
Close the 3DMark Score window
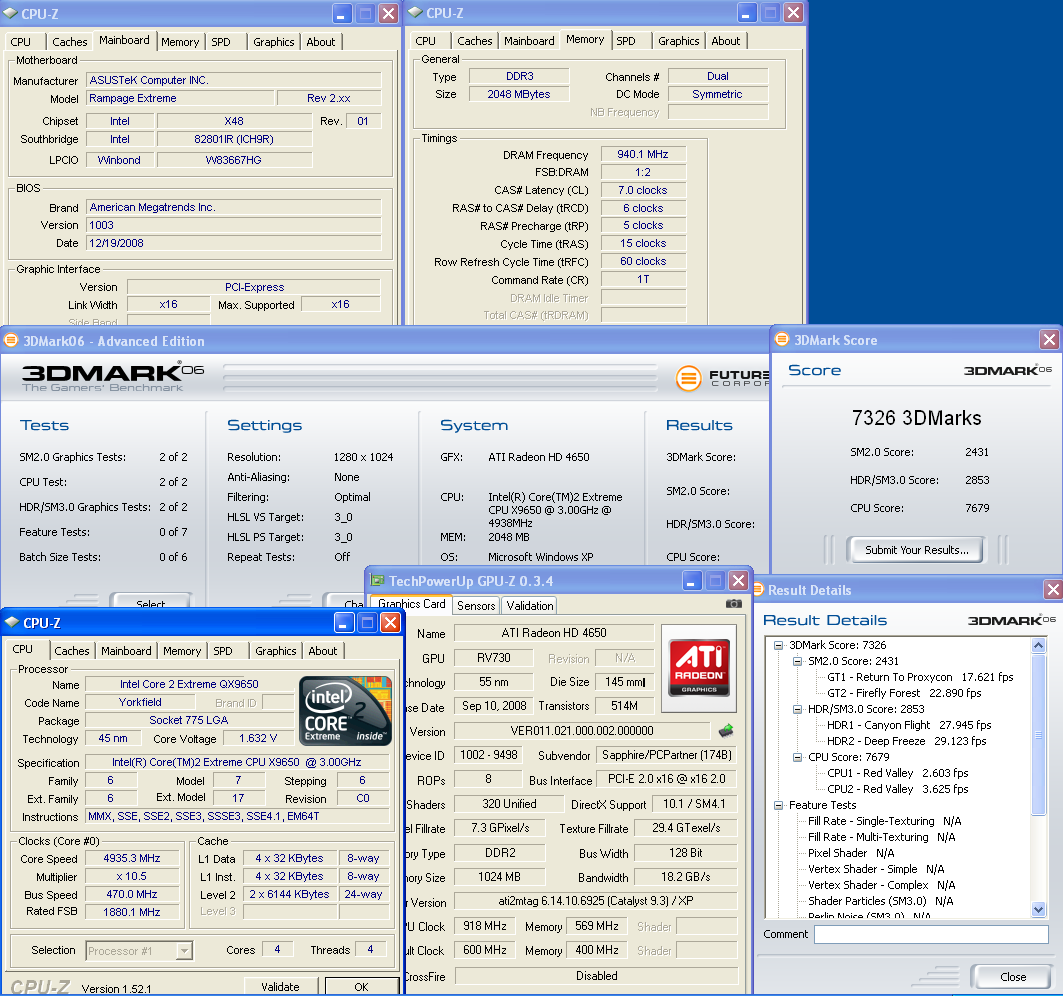[1049, 340]
